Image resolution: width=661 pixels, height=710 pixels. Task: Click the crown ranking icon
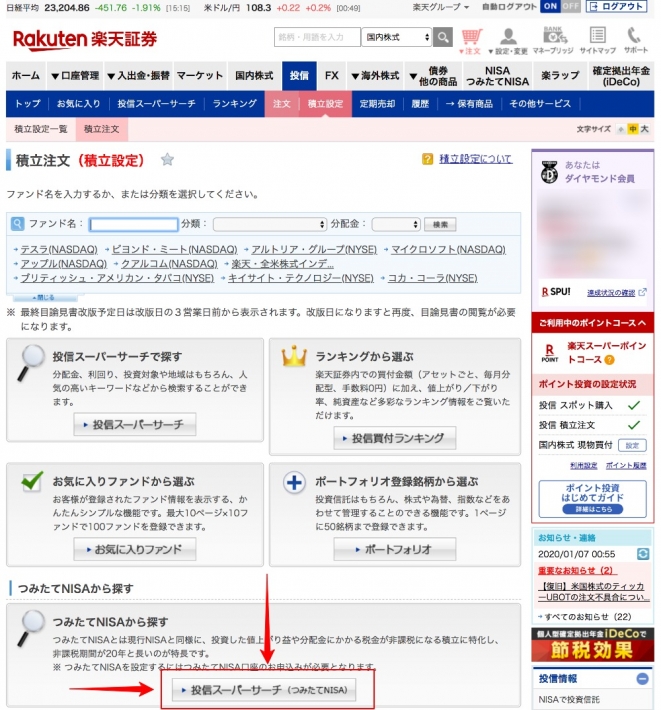[294, 356]
